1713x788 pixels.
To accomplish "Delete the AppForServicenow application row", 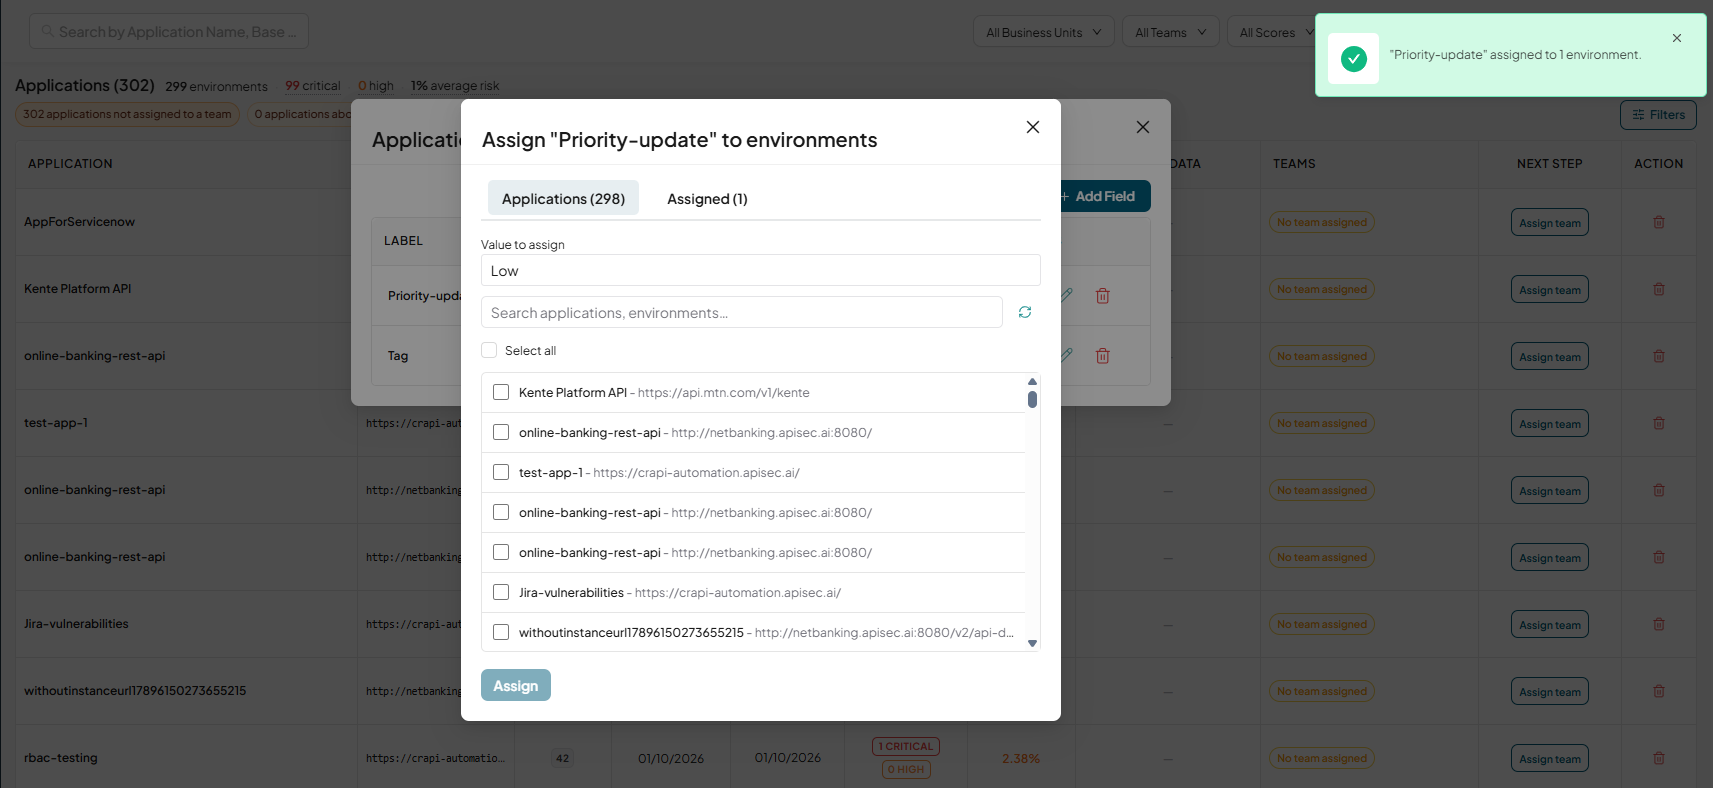I will (1659, 222).
